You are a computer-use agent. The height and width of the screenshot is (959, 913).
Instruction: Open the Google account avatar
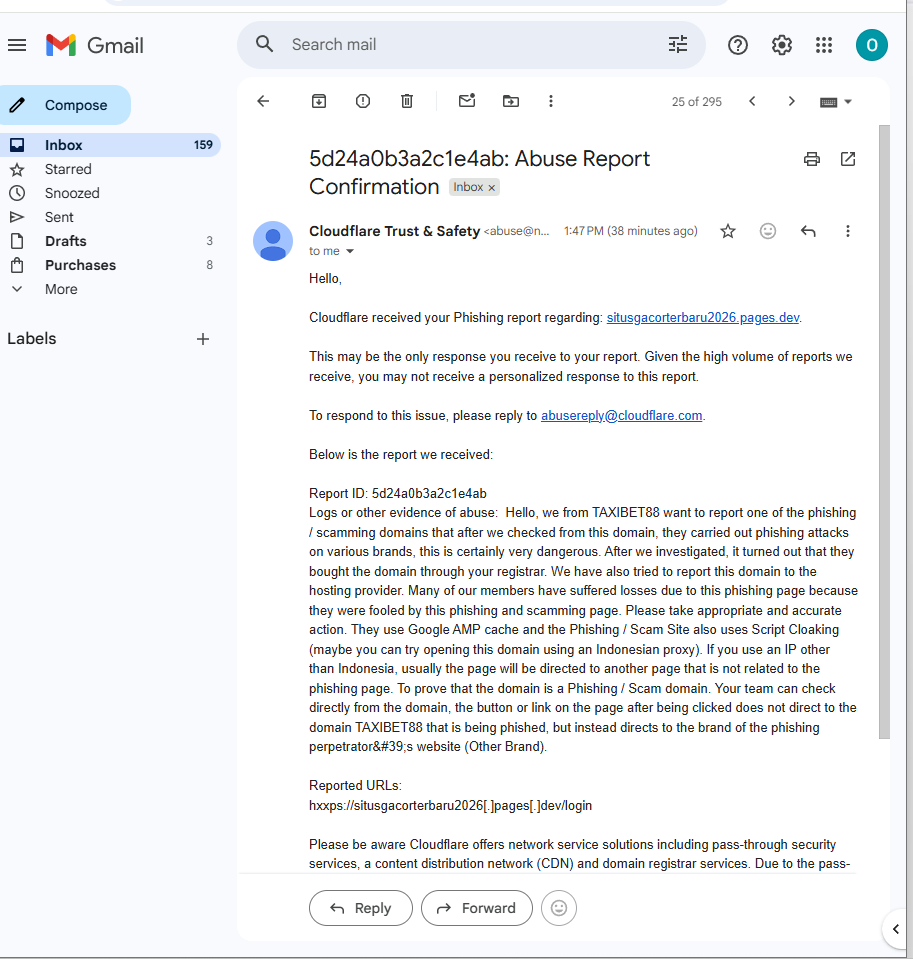click(871, 45)
